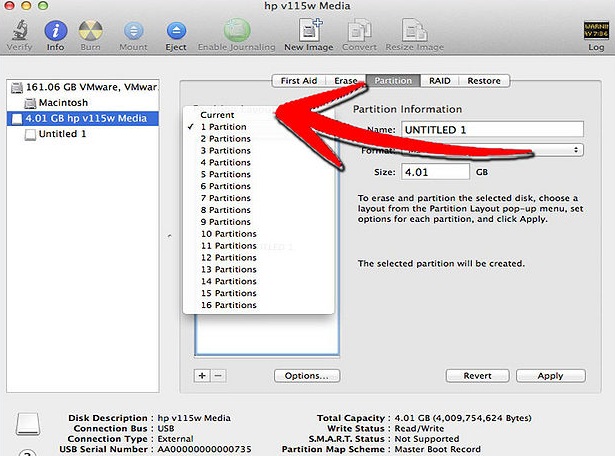Open partition Options
Image resolution: width=615 pixels, height=456 pixels.
(307, 376)
